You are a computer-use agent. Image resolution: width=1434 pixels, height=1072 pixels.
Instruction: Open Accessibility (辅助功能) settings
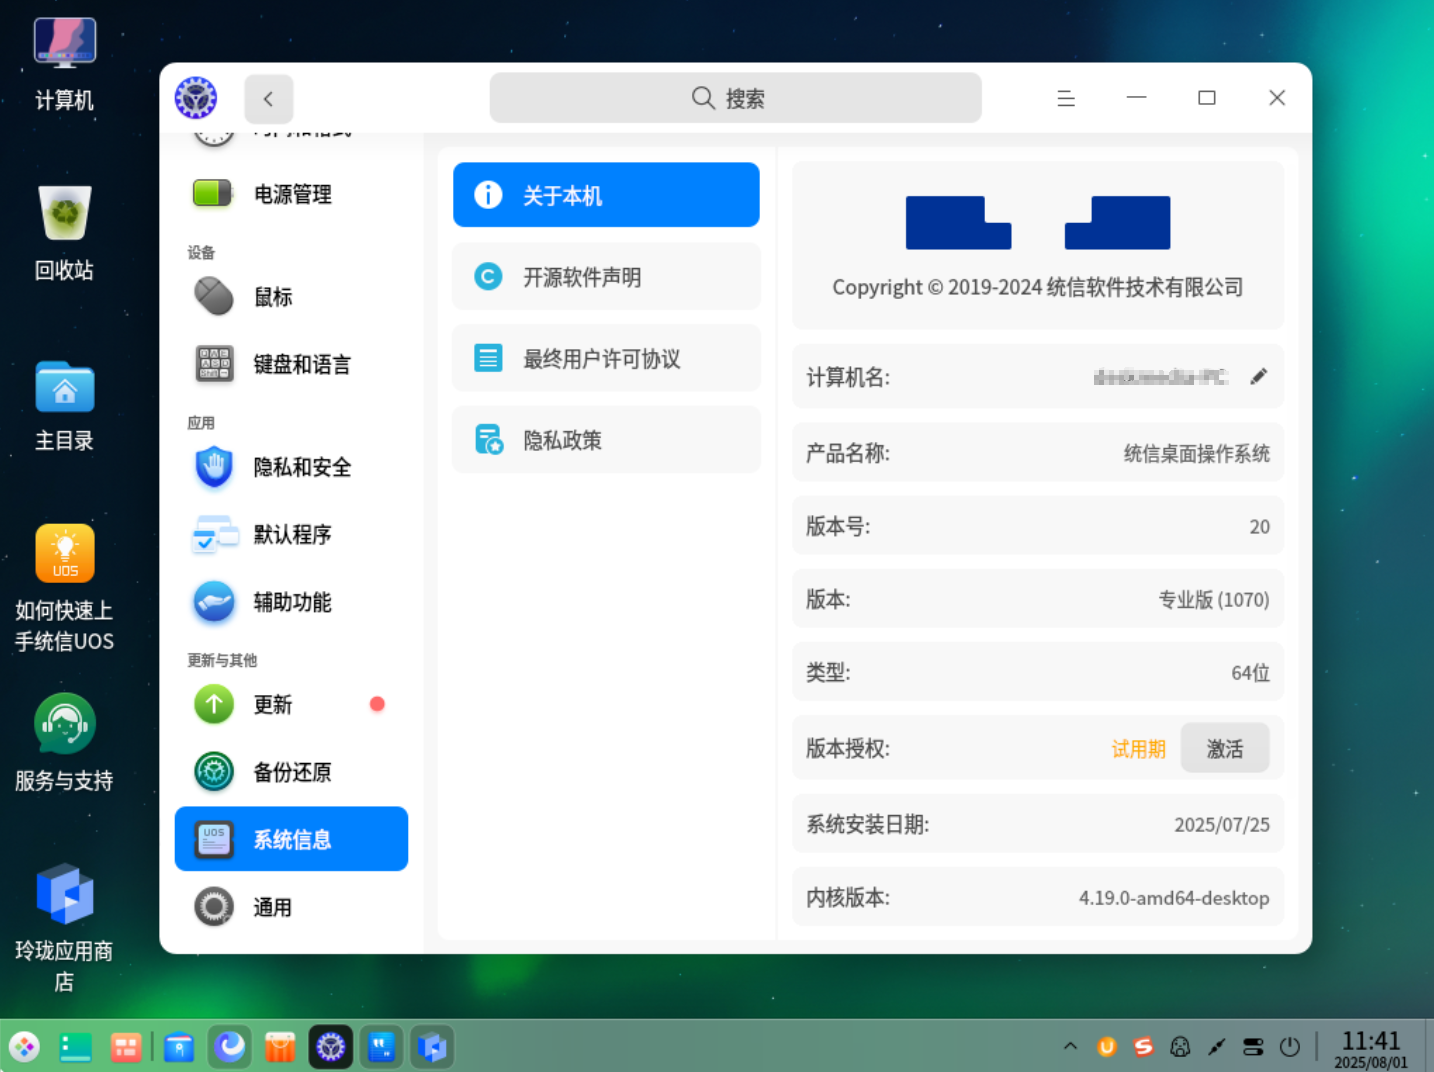click(x=291, y=602)
